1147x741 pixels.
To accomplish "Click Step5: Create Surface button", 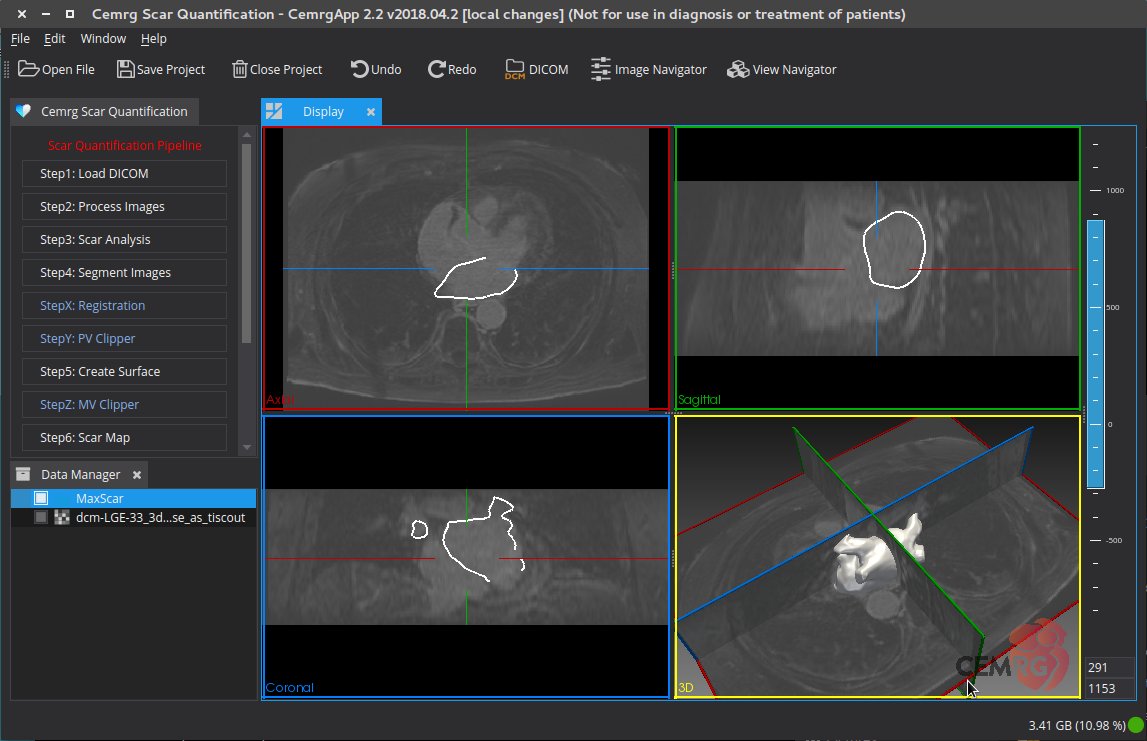I will pyautogui.click(x=124, y=371).
